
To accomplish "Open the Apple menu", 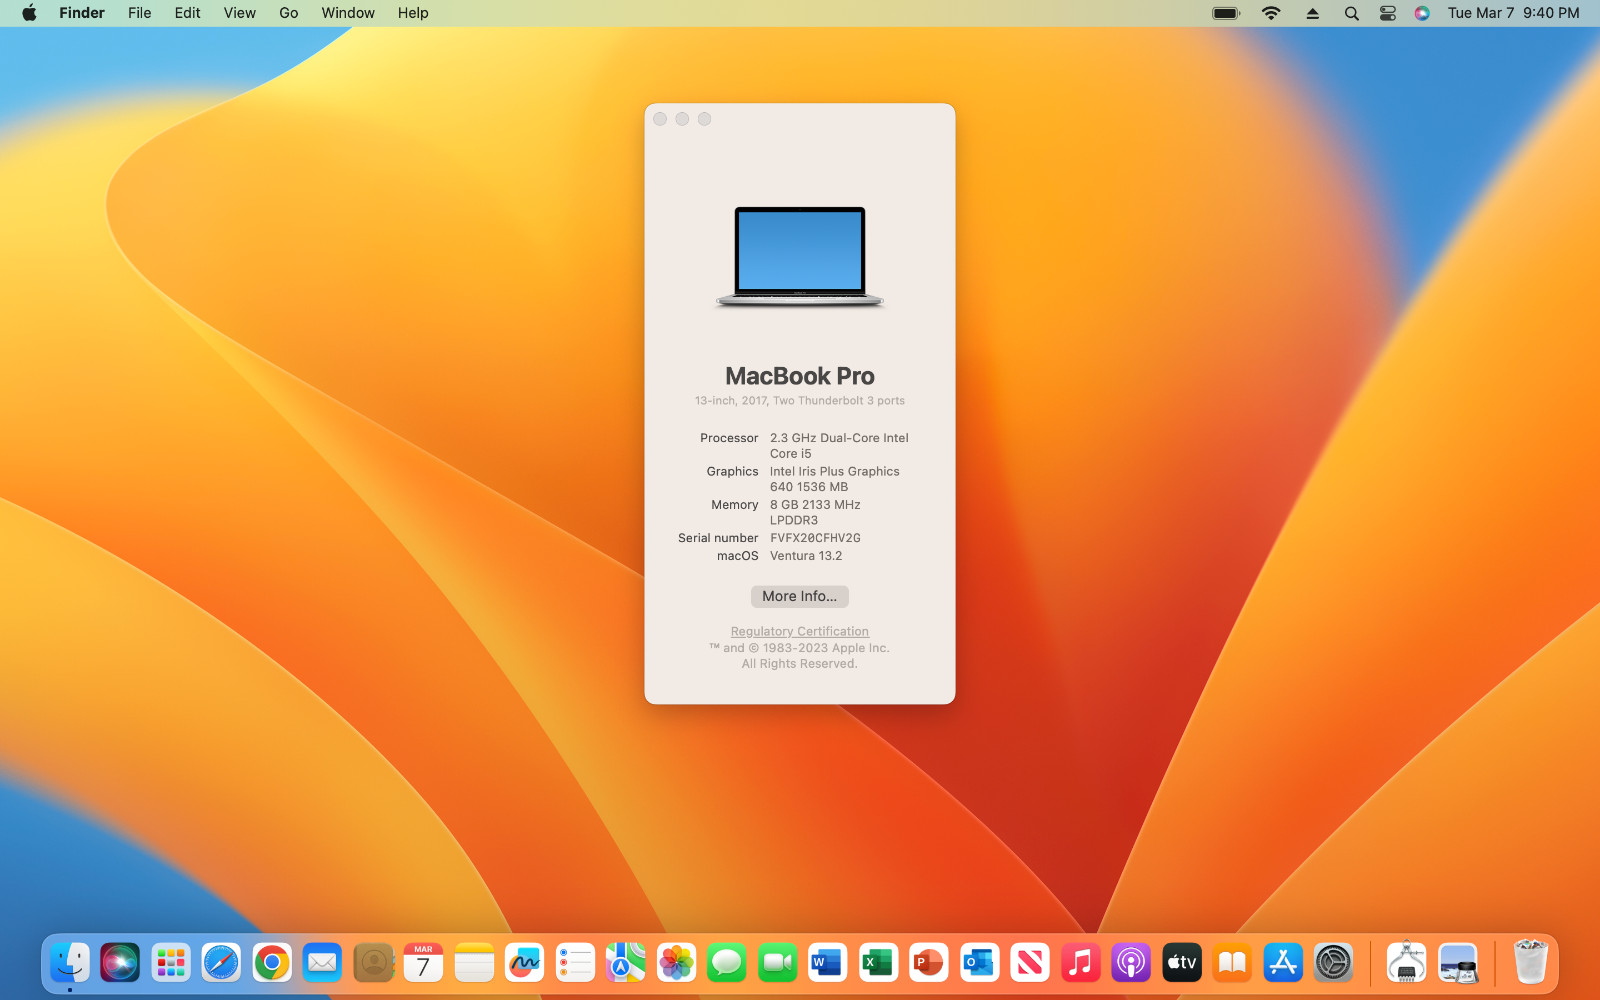I will [x=29, y=13].
